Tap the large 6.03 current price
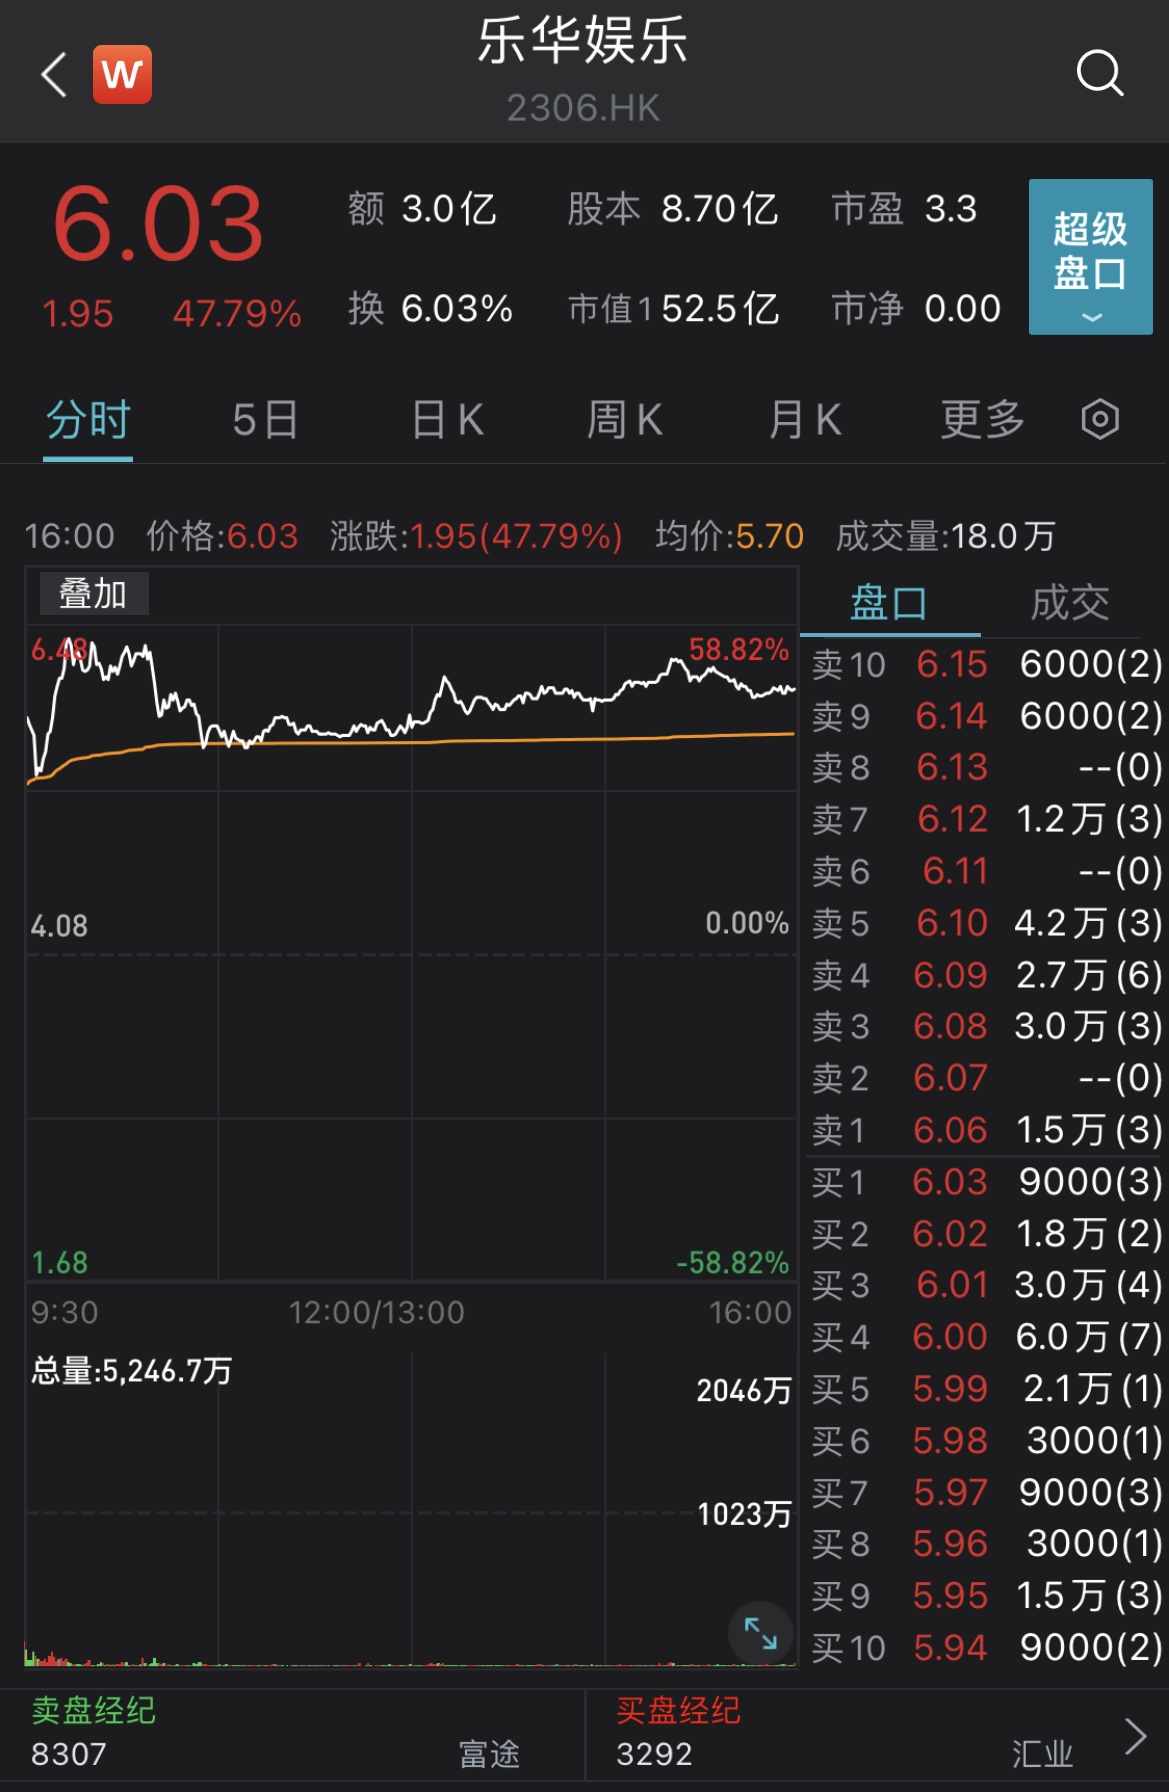The height and width of the screenshot is (1792, 1169). pos(158,224)
